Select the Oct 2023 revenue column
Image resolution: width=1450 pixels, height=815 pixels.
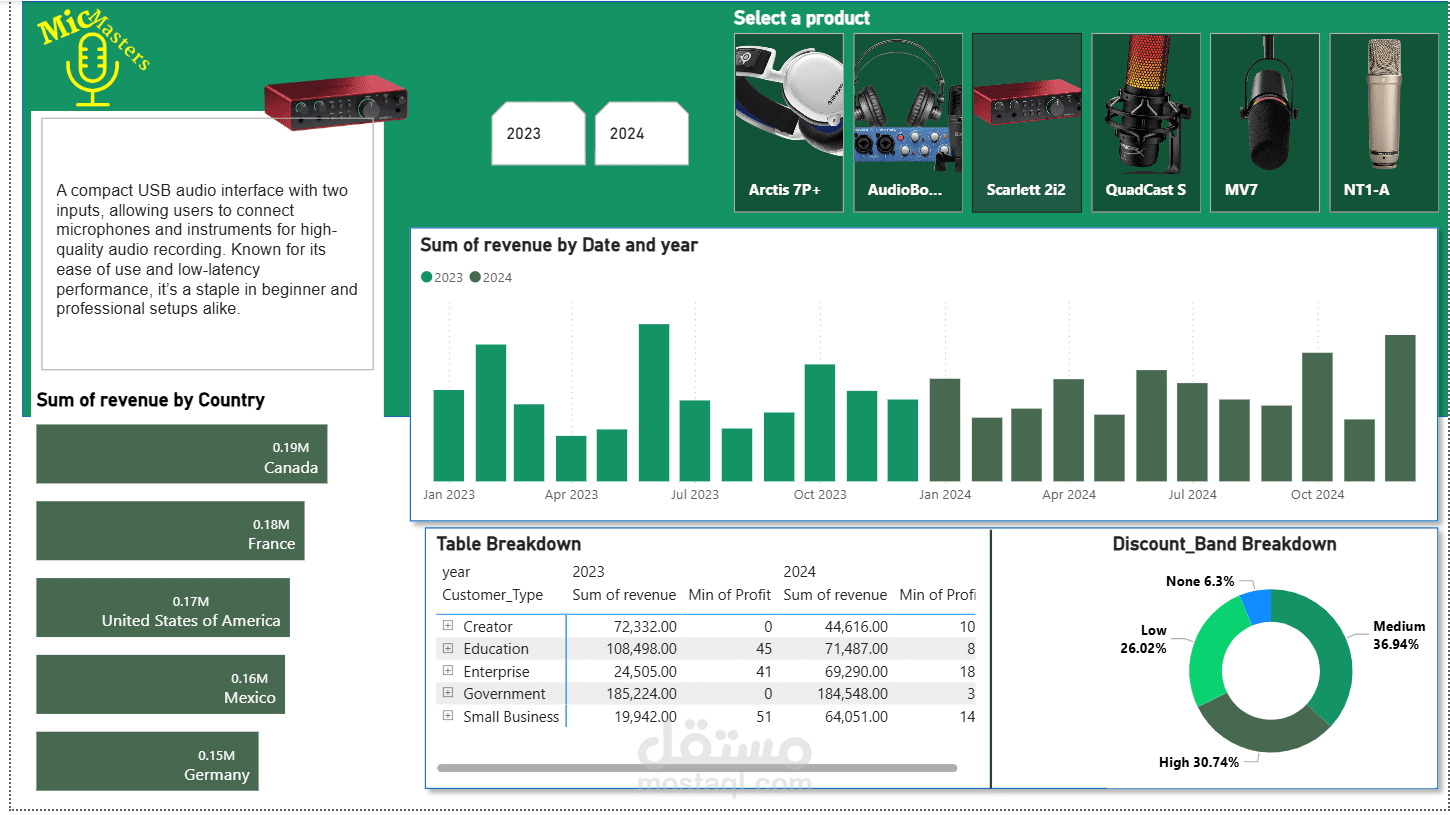point(820,423)
